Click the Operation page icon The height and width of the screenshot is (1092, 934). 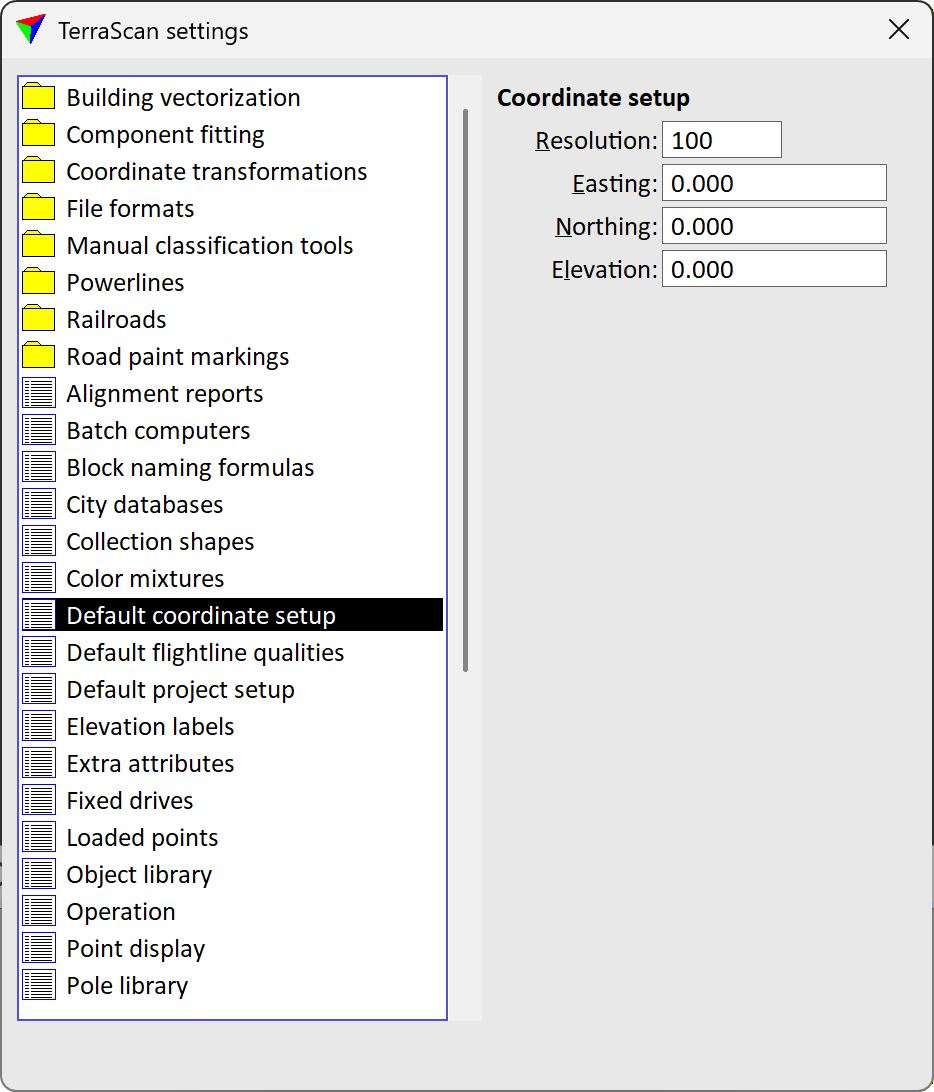pos(39,911)
